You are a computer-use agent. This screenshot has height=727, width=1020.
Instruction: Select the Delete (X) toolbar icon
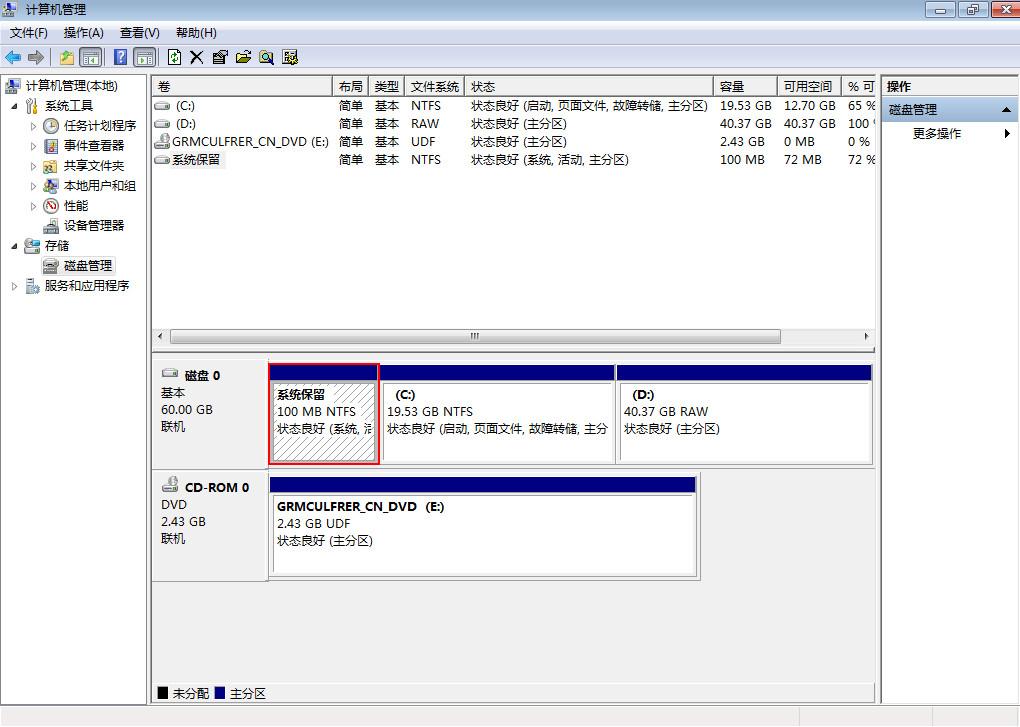[x=196, y=57]
